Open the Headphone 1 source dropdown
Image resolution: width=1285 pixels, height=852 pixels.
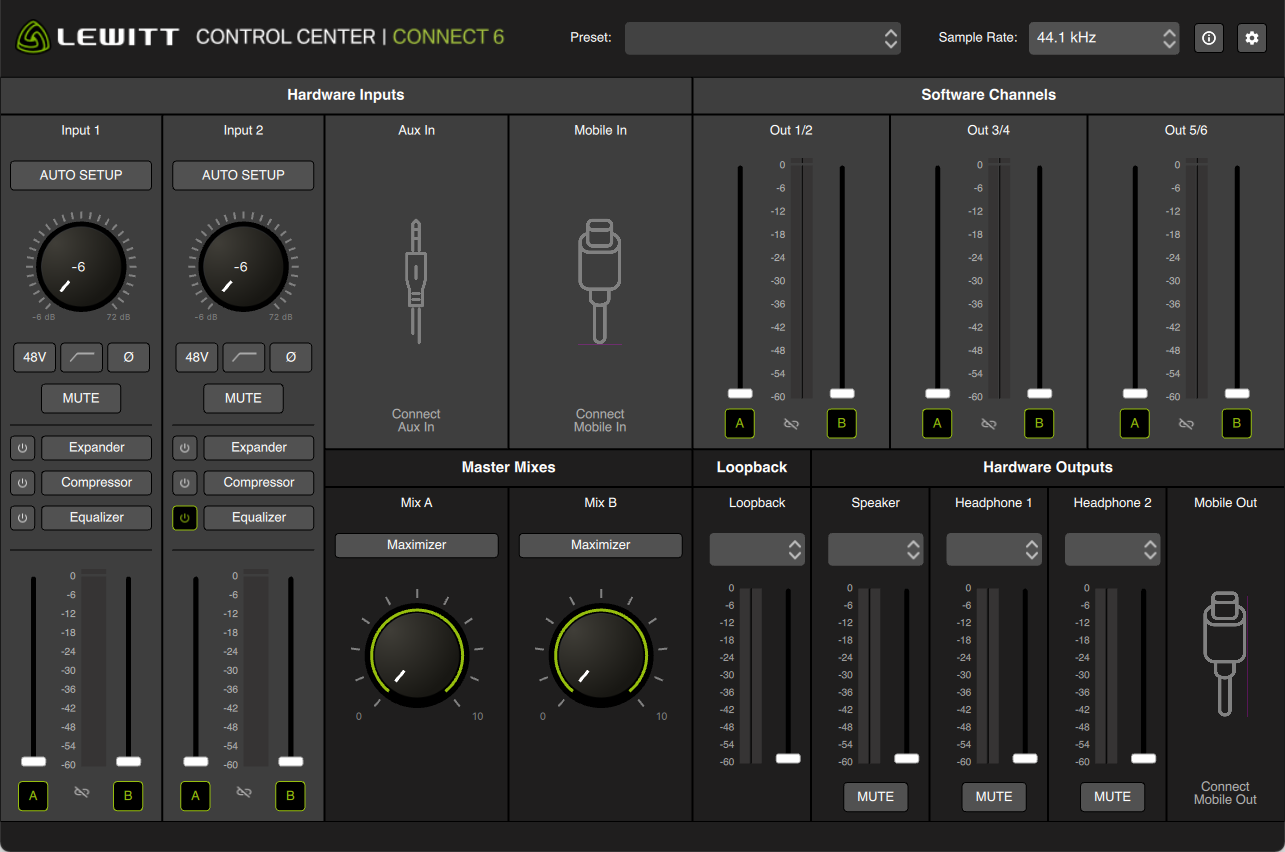[994, 549]
